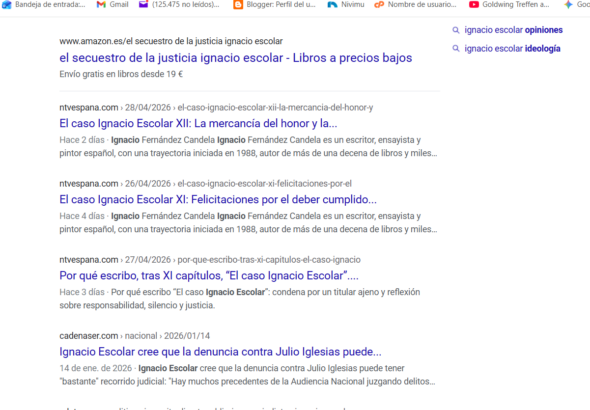
Task: Click the www.amazon.es ad URL text
Action: click(x=171, y=41)
